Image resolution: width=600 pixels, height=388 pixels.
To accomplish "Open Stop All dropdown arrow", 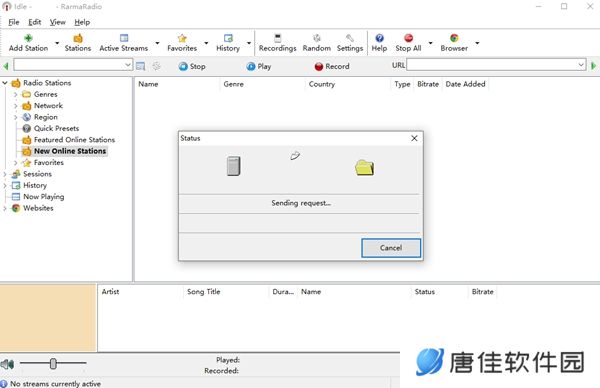I will tap(430, 43).
